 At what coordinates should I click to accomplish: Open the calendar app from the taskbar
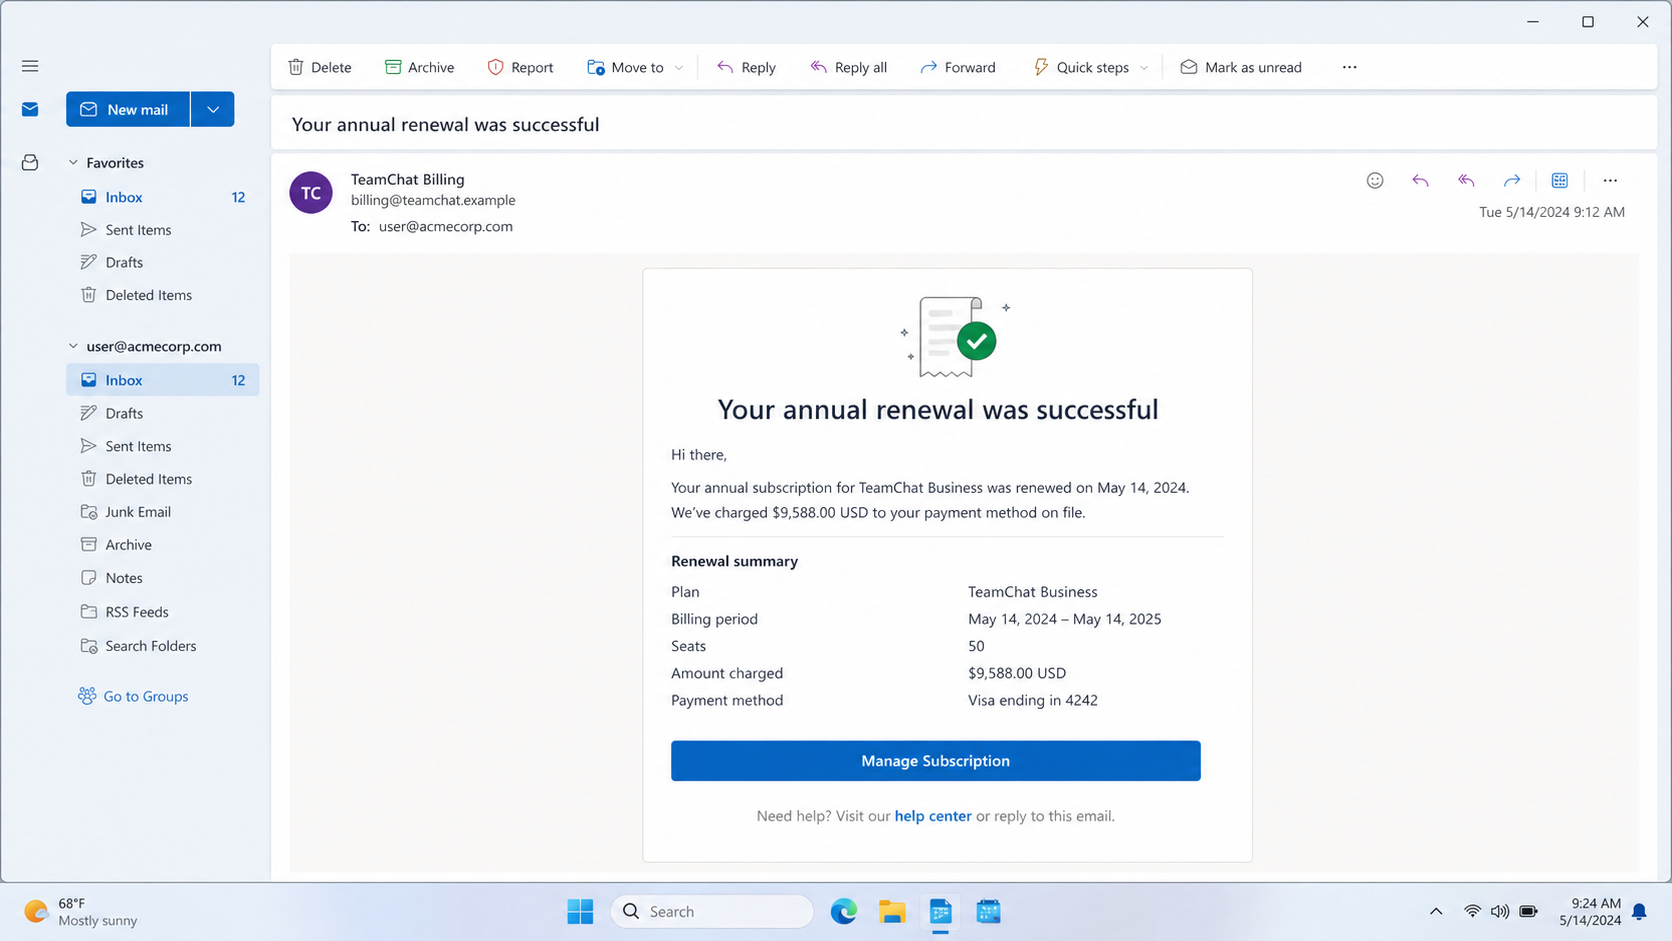tap(988, 911)
